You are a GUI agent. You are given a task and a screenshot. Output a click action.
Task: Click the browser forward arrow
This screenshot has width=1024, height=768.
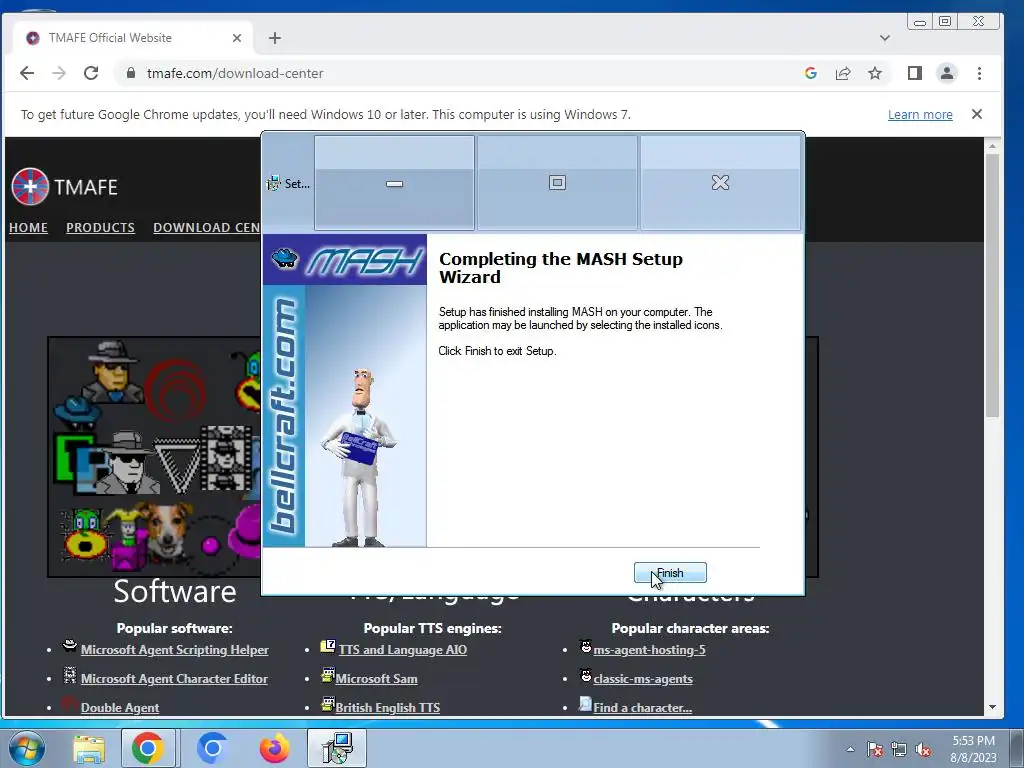(x=59, y=73)
